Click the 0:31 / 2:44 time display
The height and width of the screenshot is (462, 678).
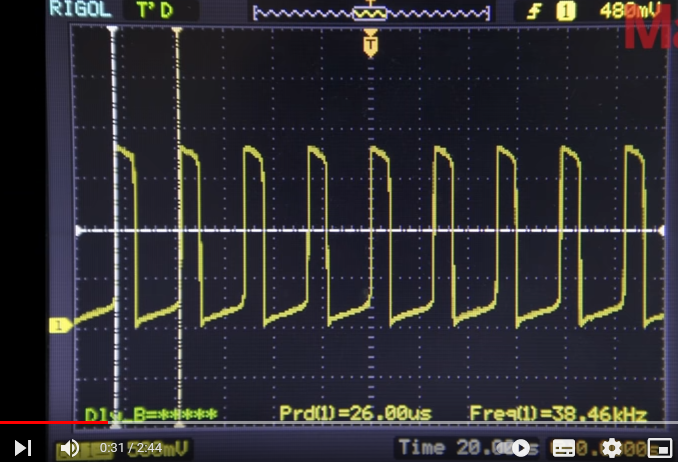coord(131,447)
